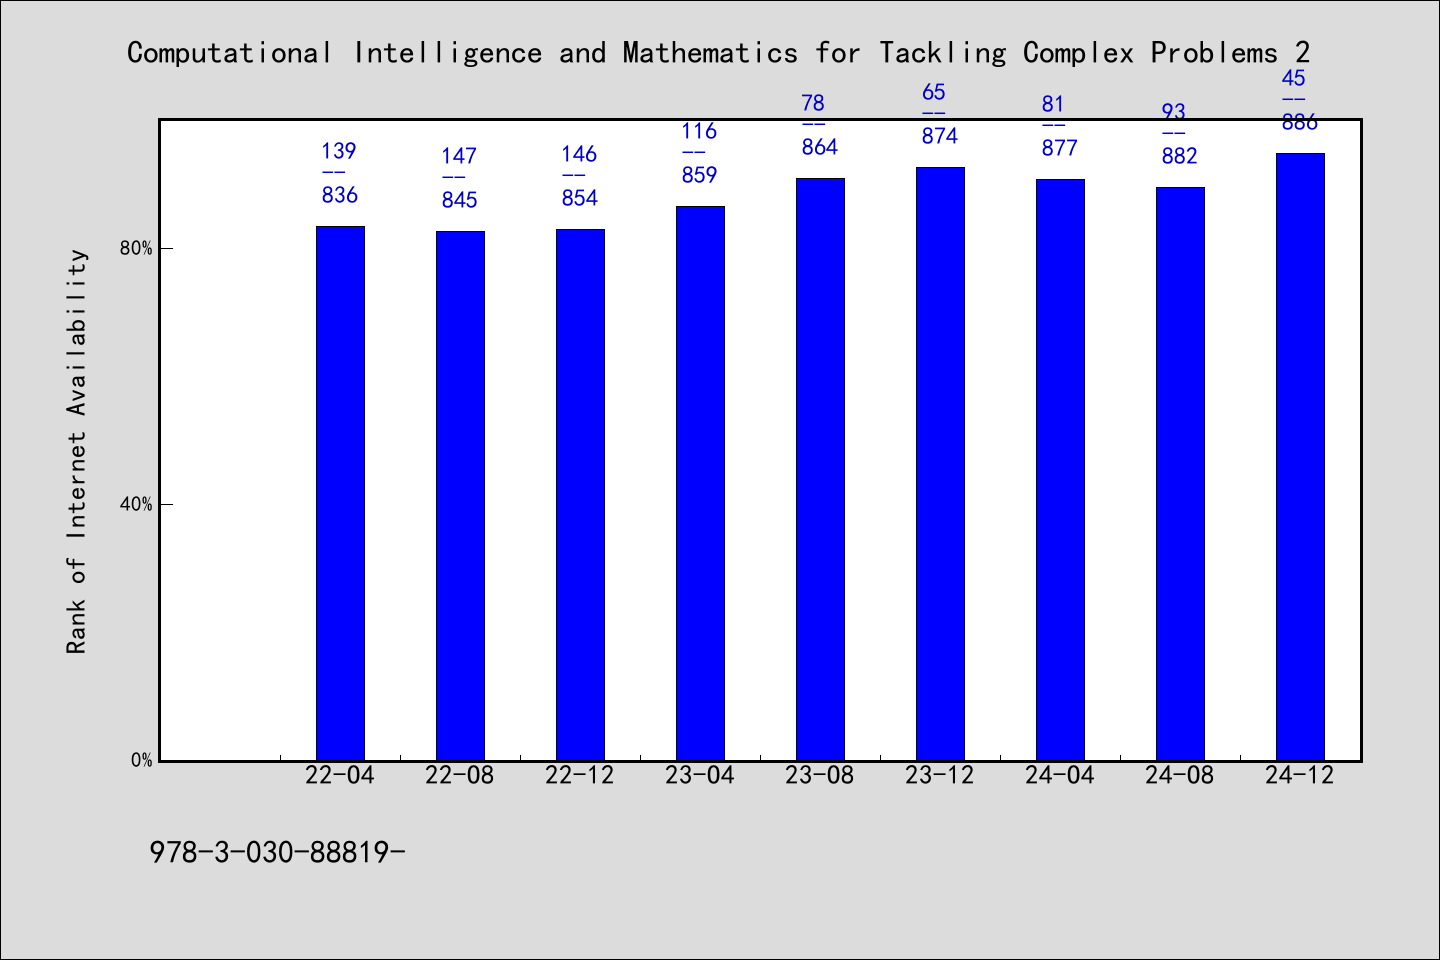
Task: Select the 24-08 bar in the chart
Action: 1180,474
